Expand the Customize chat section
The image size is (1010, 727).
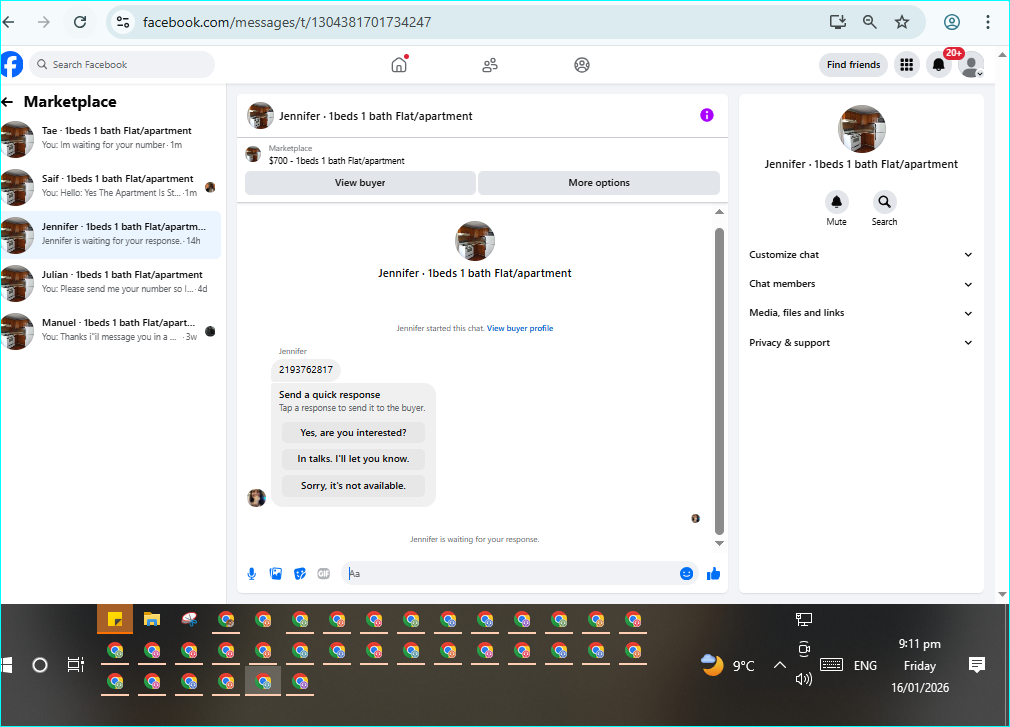click(x=861, y=255)
